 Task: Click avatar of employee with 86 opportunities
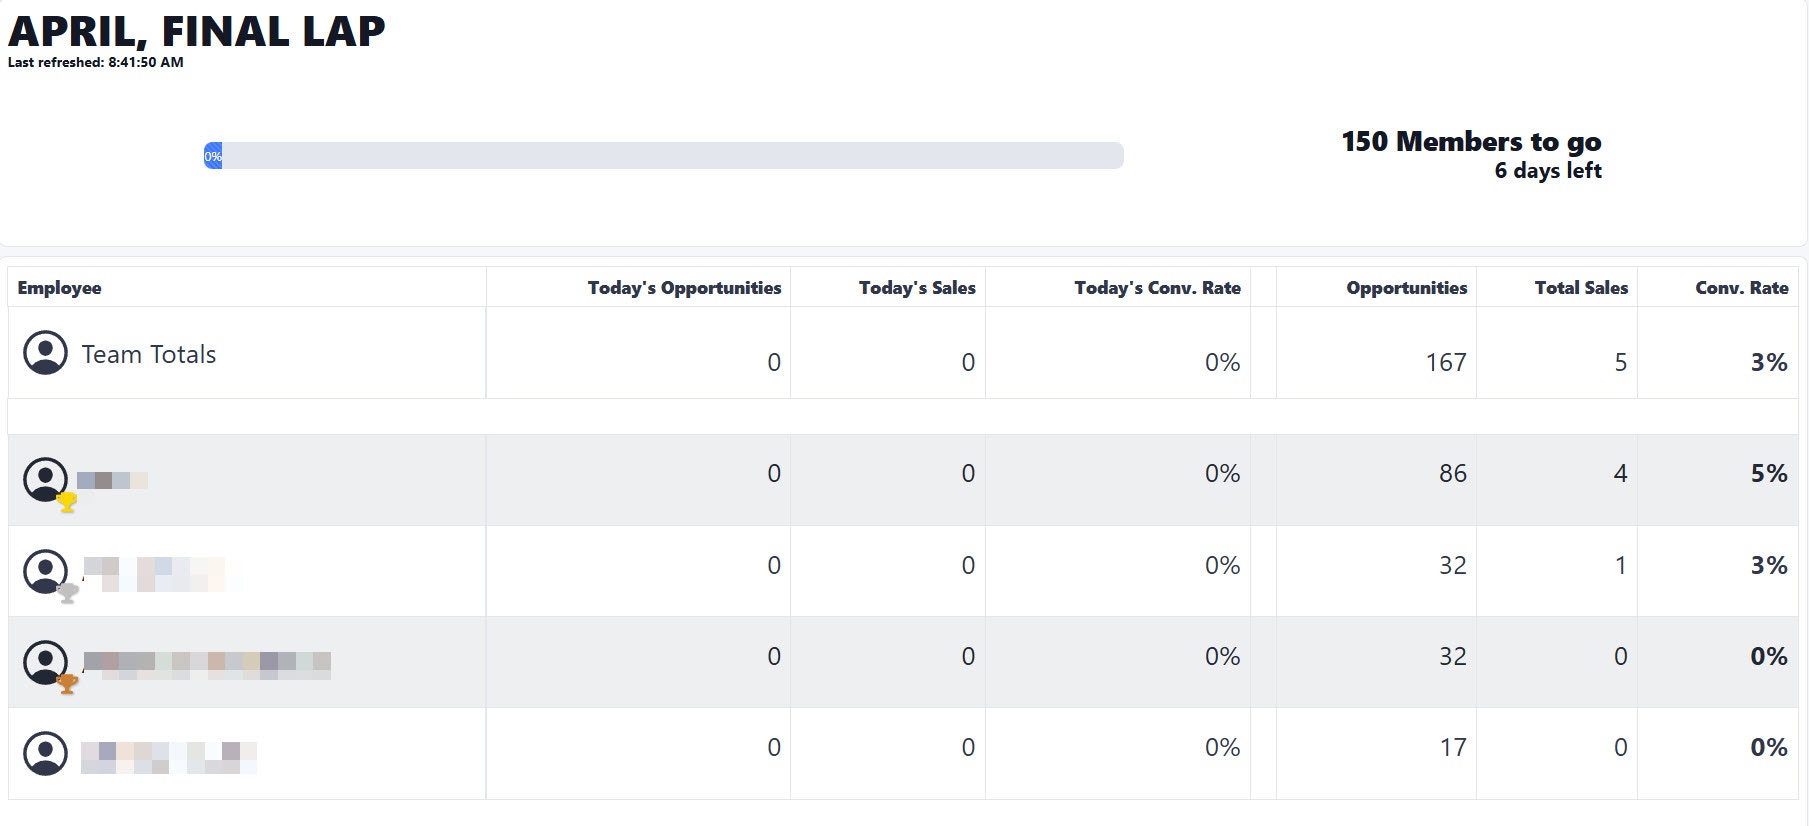tap(45, 479)
